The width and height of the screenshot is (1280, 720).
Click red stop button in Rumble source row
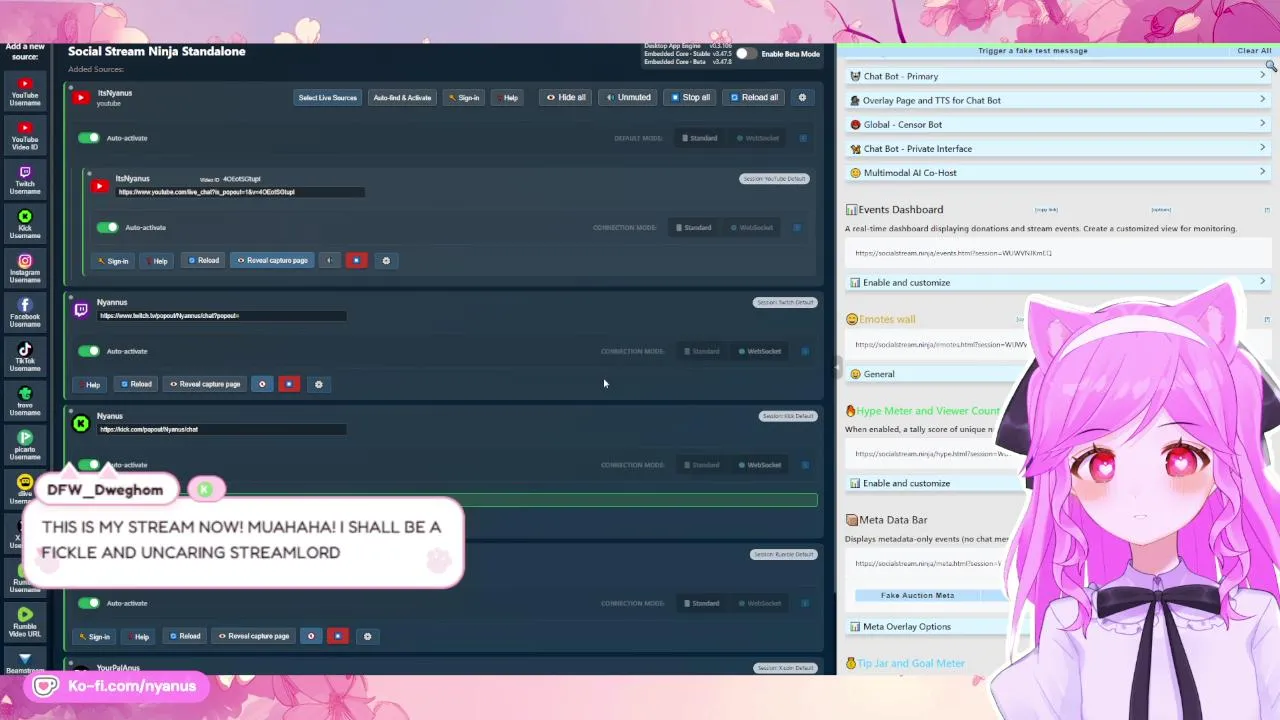pyautogui.click(x=337, y=636)
